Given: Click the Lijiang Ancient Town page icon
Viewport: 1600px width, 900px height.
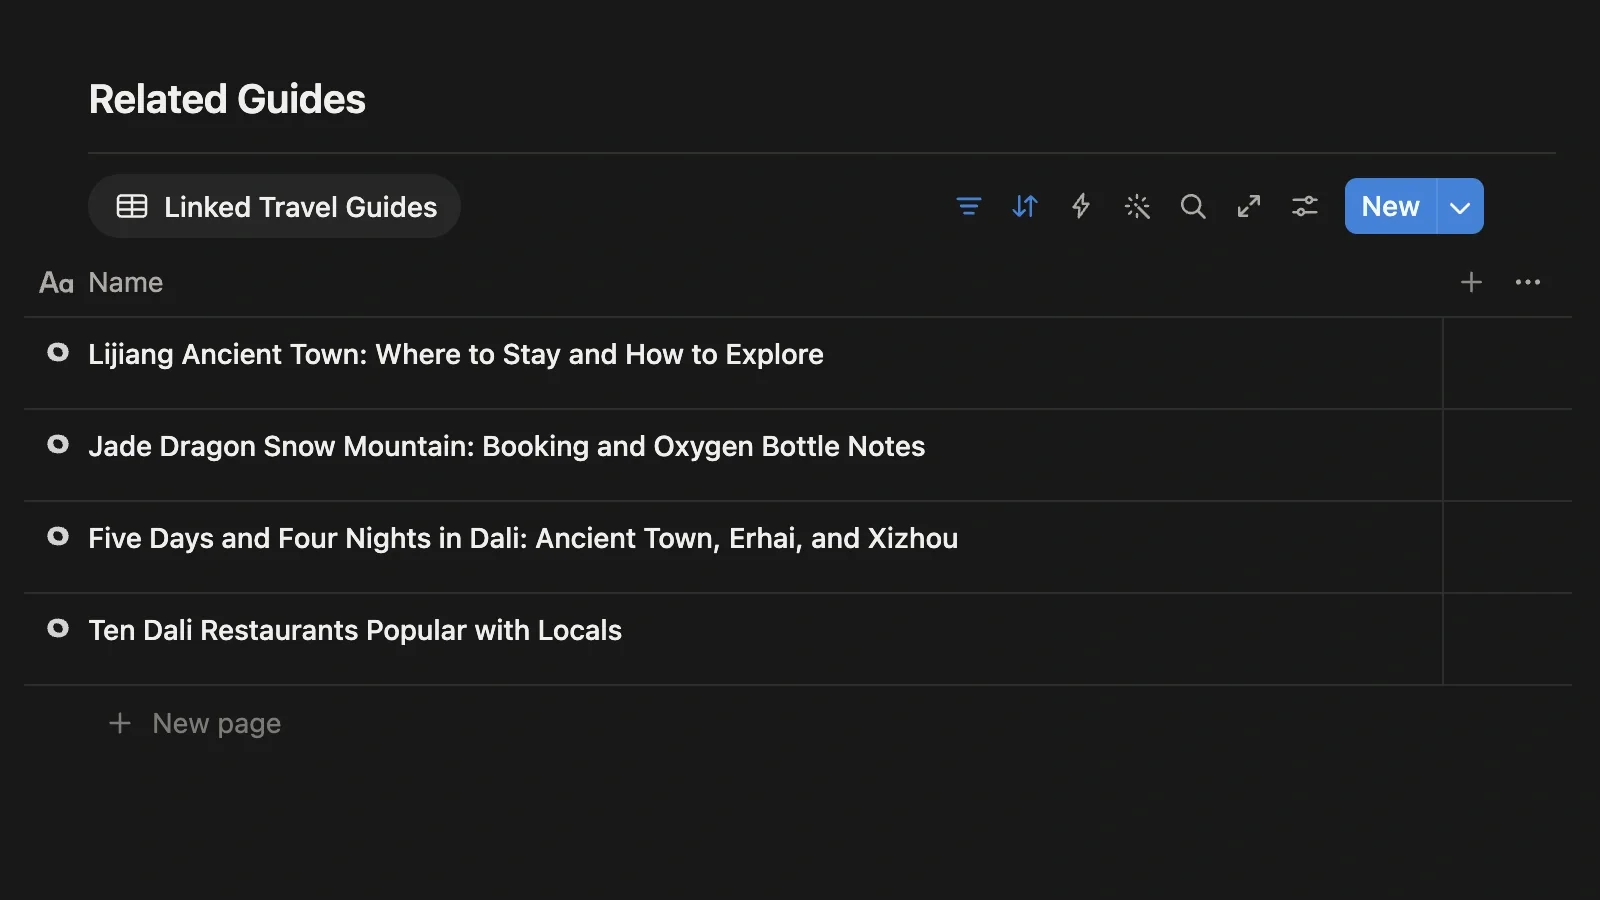Looking at the screenshot, I should [x=58, y=352].
